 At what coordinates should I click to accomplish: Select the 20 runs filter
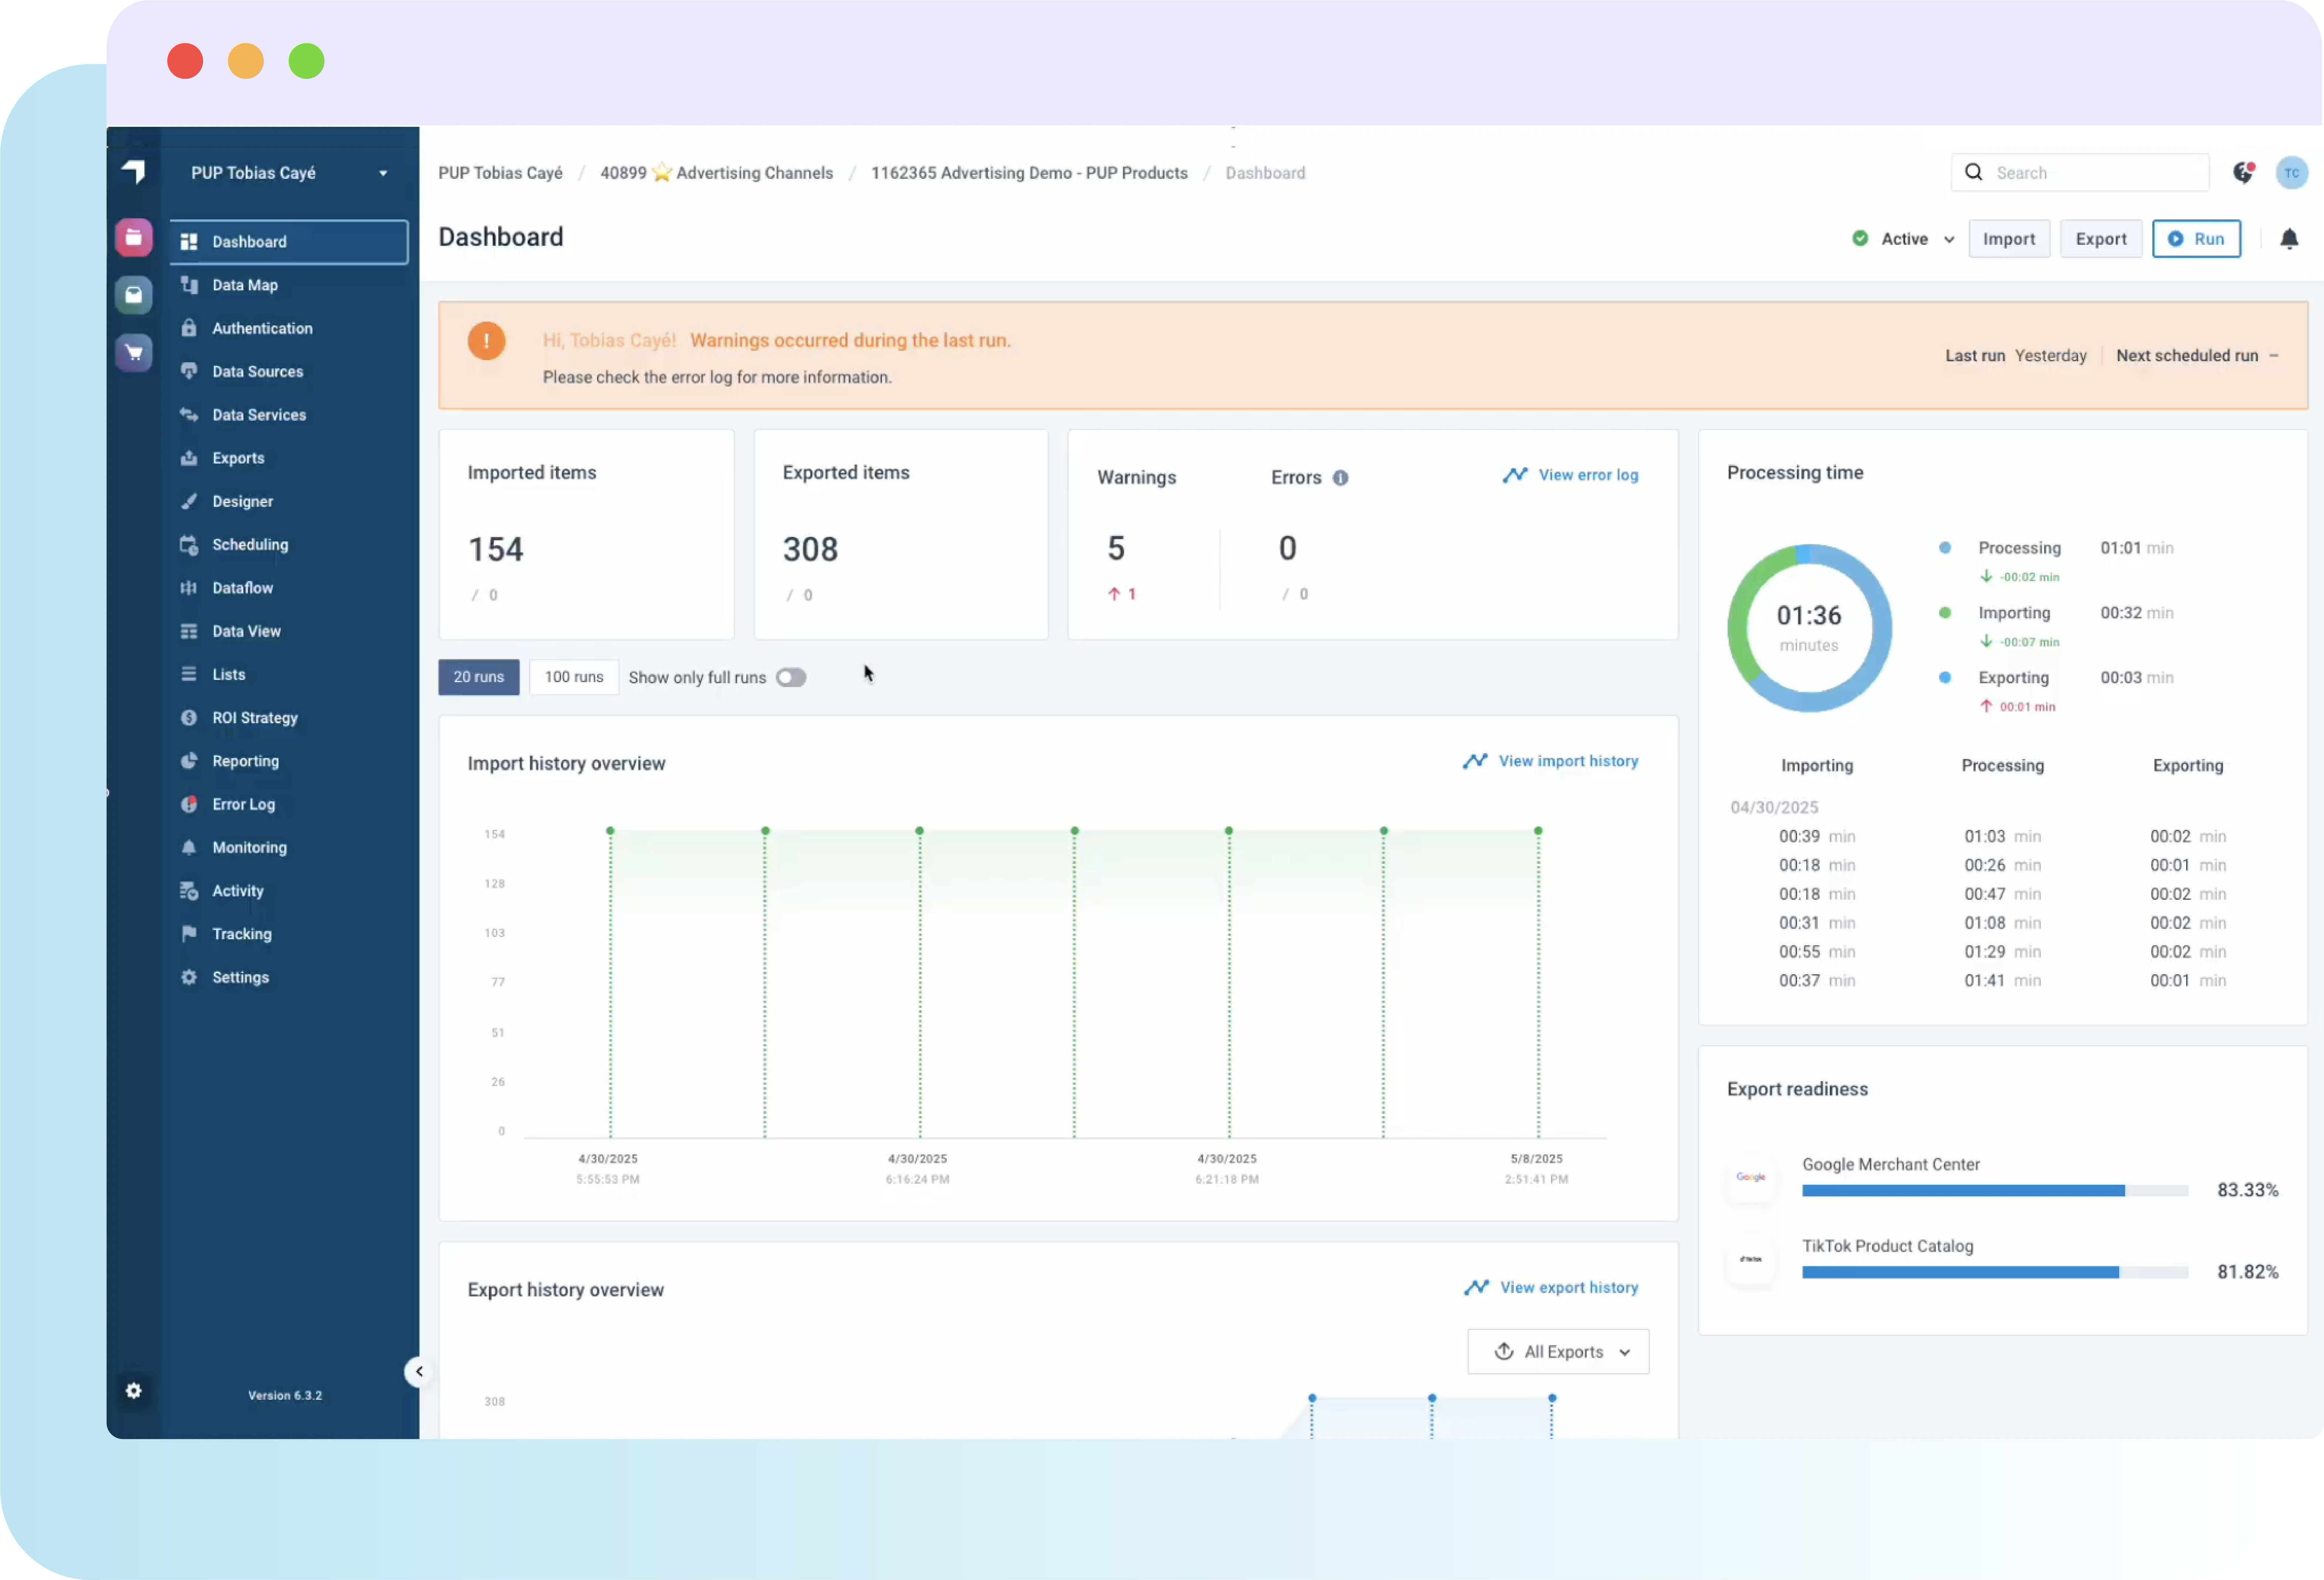(x=478, y=677)
